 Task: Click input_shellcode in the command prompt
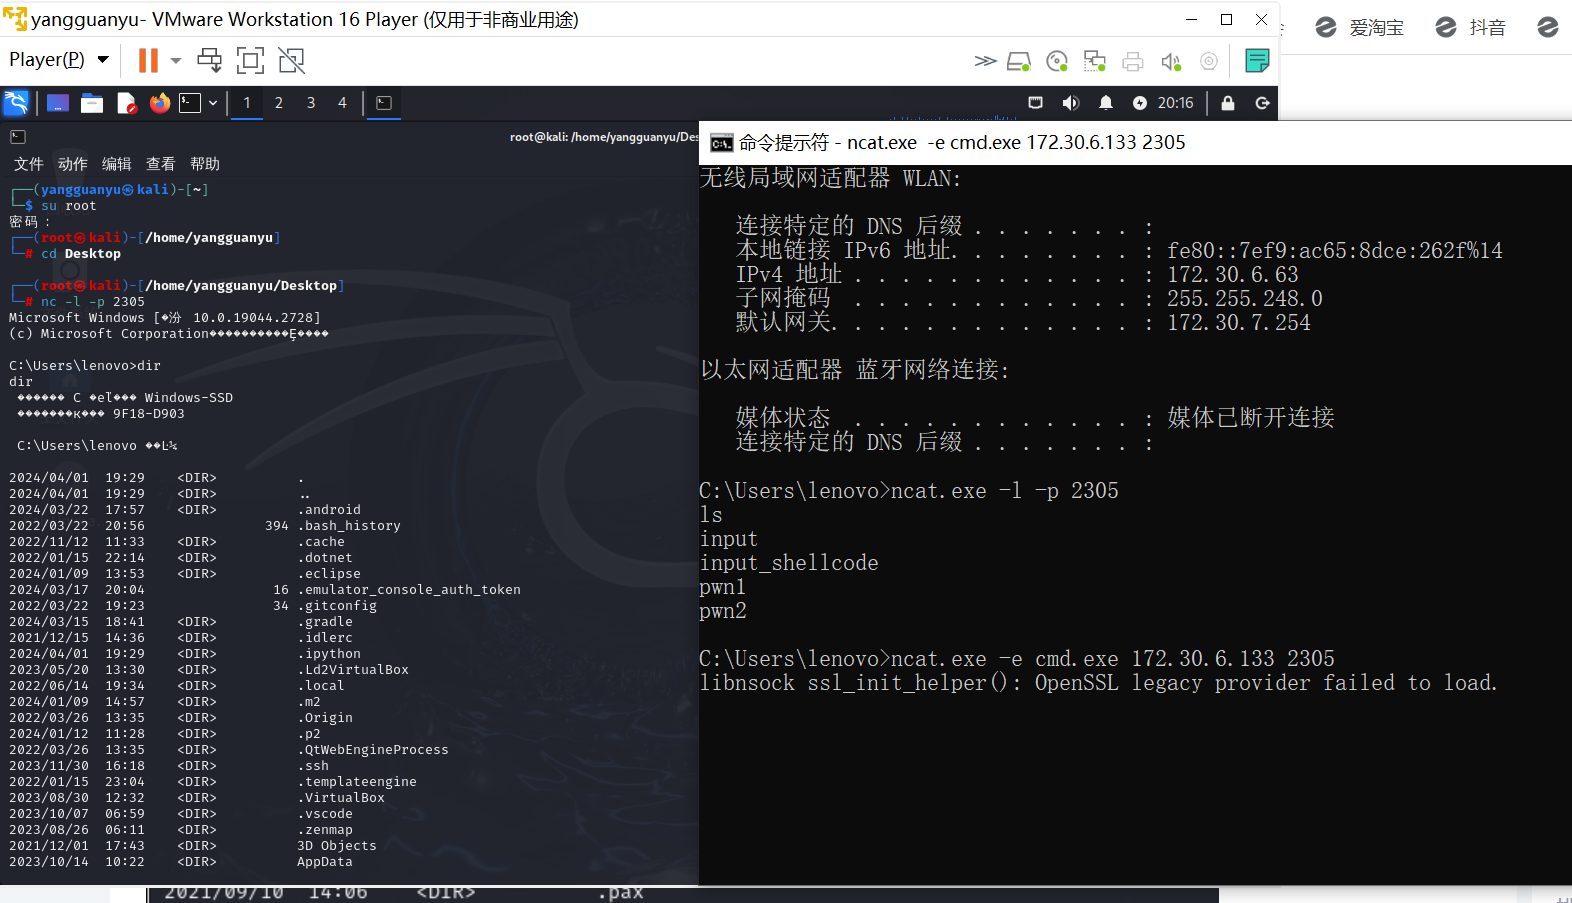789,563
